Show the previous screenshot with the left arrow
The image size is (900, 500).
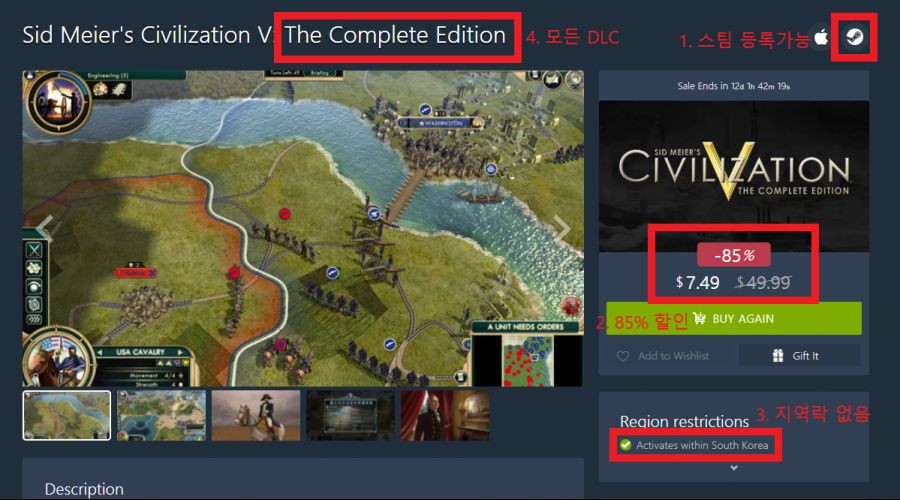click(x=45, y=228)
